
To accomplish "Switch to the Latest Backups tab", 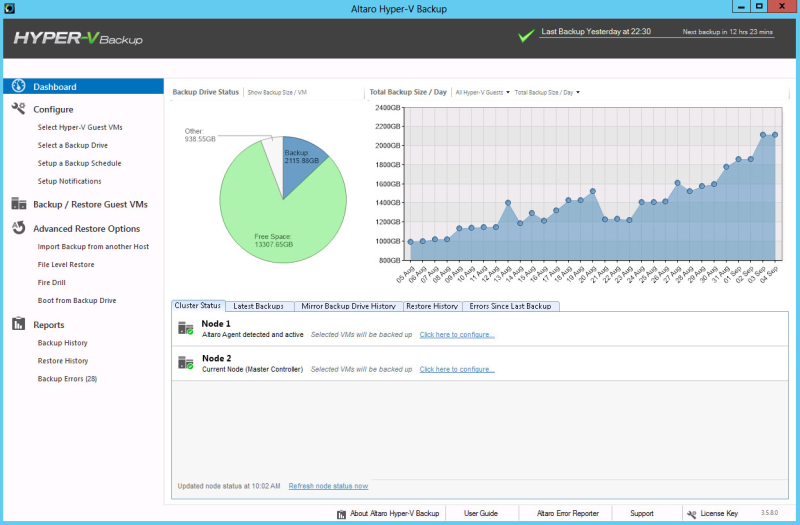I will pyautogui.click(x=259, y=306).
